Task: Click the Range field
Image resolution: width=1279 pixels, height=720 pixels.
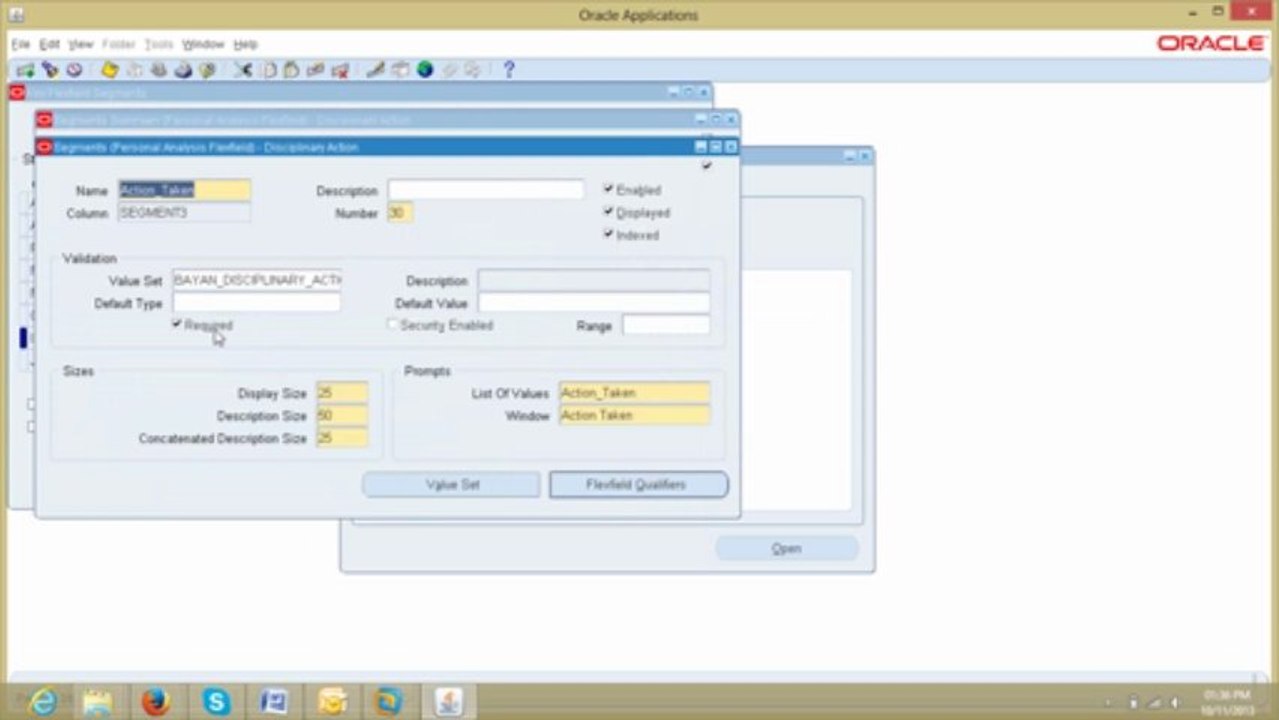Action: 665,325
